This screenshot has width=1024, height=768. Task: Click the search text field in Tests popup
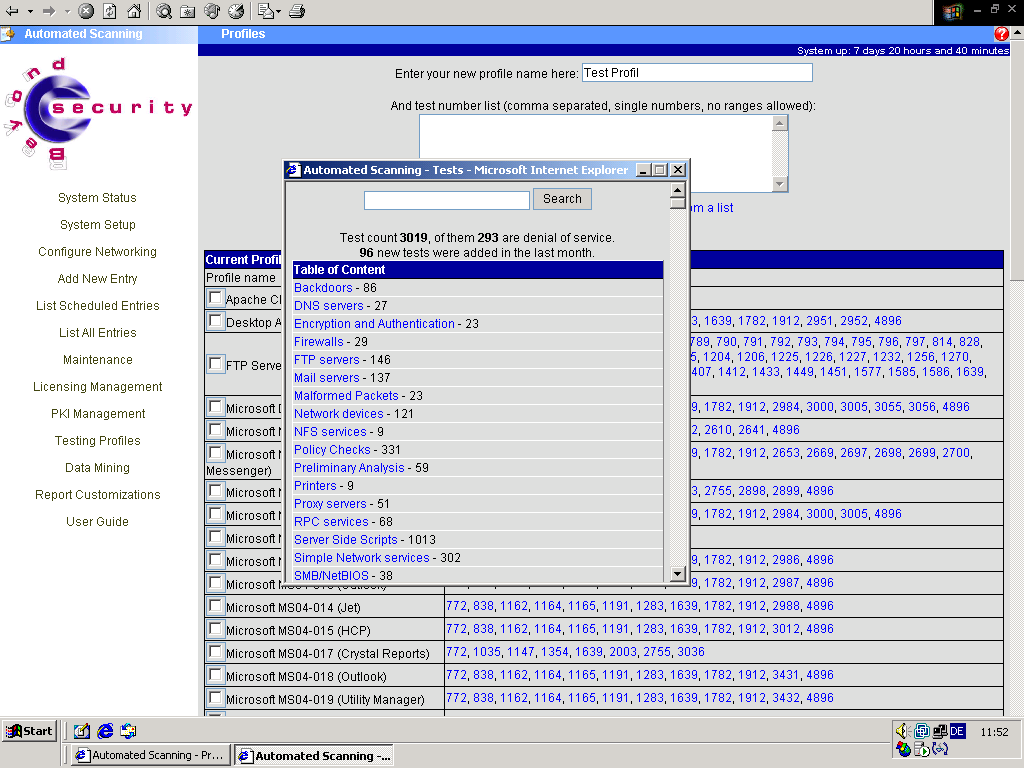pos(447,200)
